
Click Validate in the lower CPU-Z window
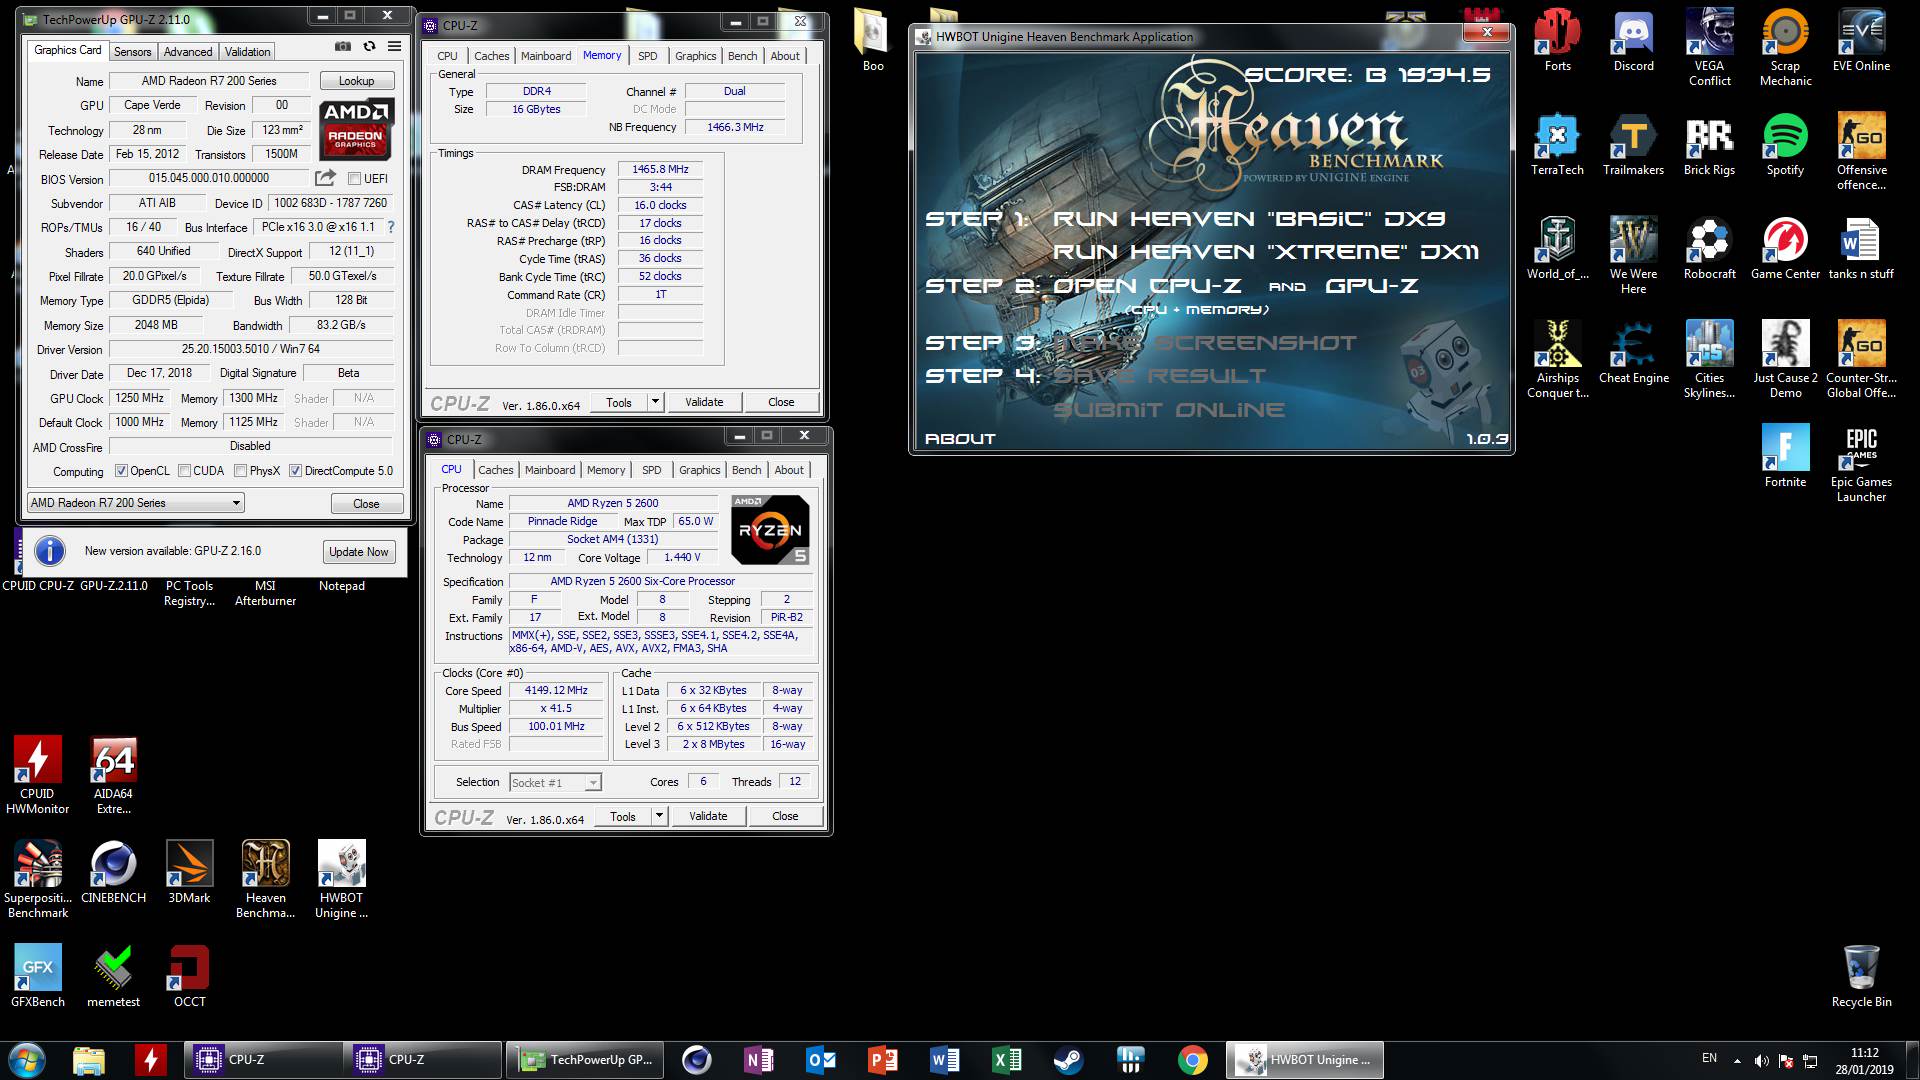click(708, 816)
